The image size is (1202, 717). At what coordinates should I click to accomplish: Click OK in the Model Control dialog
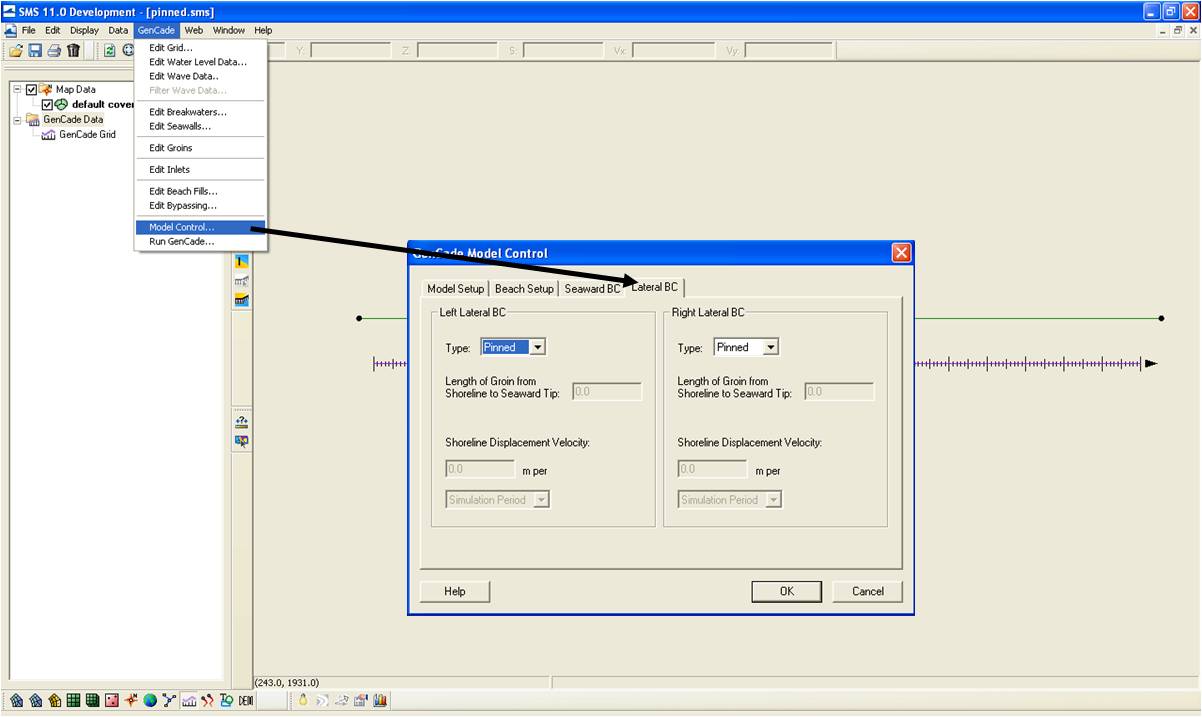pos(787,591)
